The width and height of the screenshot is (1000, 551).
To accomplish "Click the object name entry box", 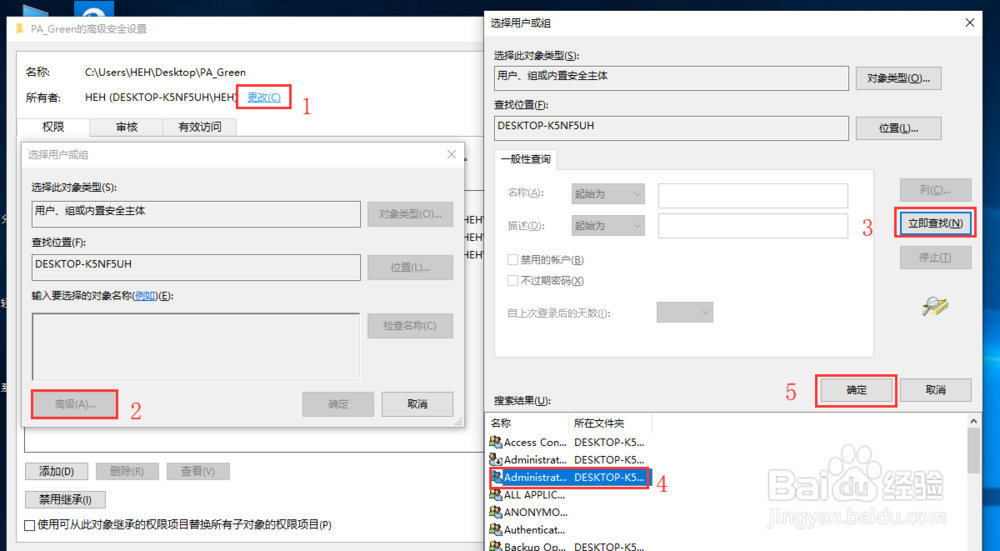I will (196, 346).
